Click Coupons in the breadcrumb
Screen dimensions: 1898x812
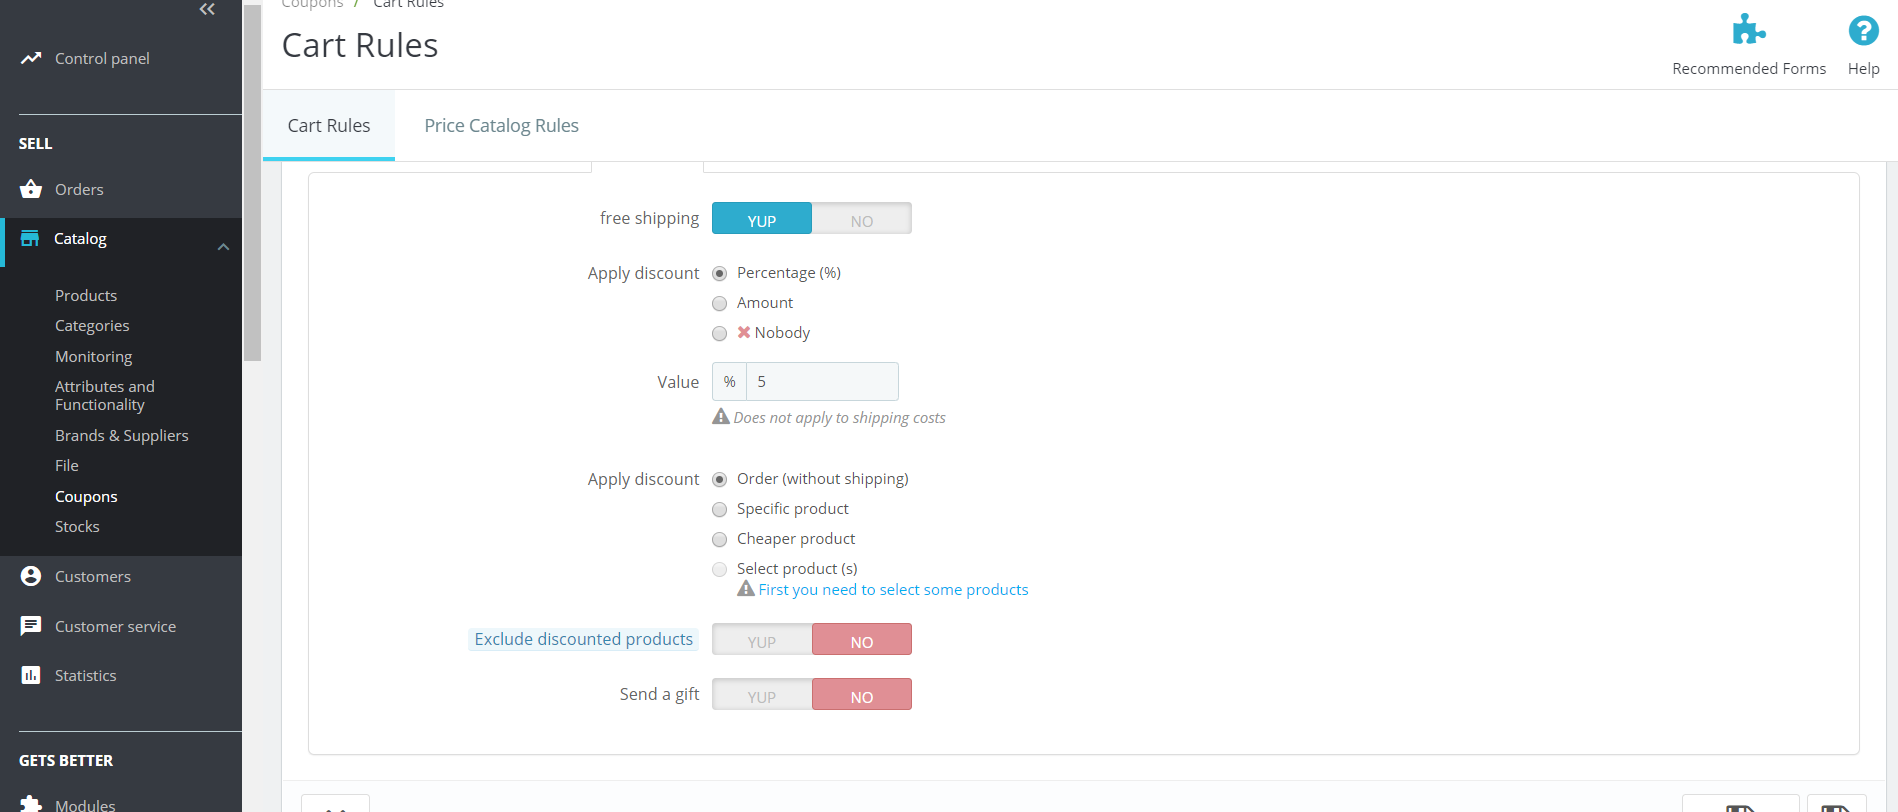pyautogui.click(x=312, y=4)
